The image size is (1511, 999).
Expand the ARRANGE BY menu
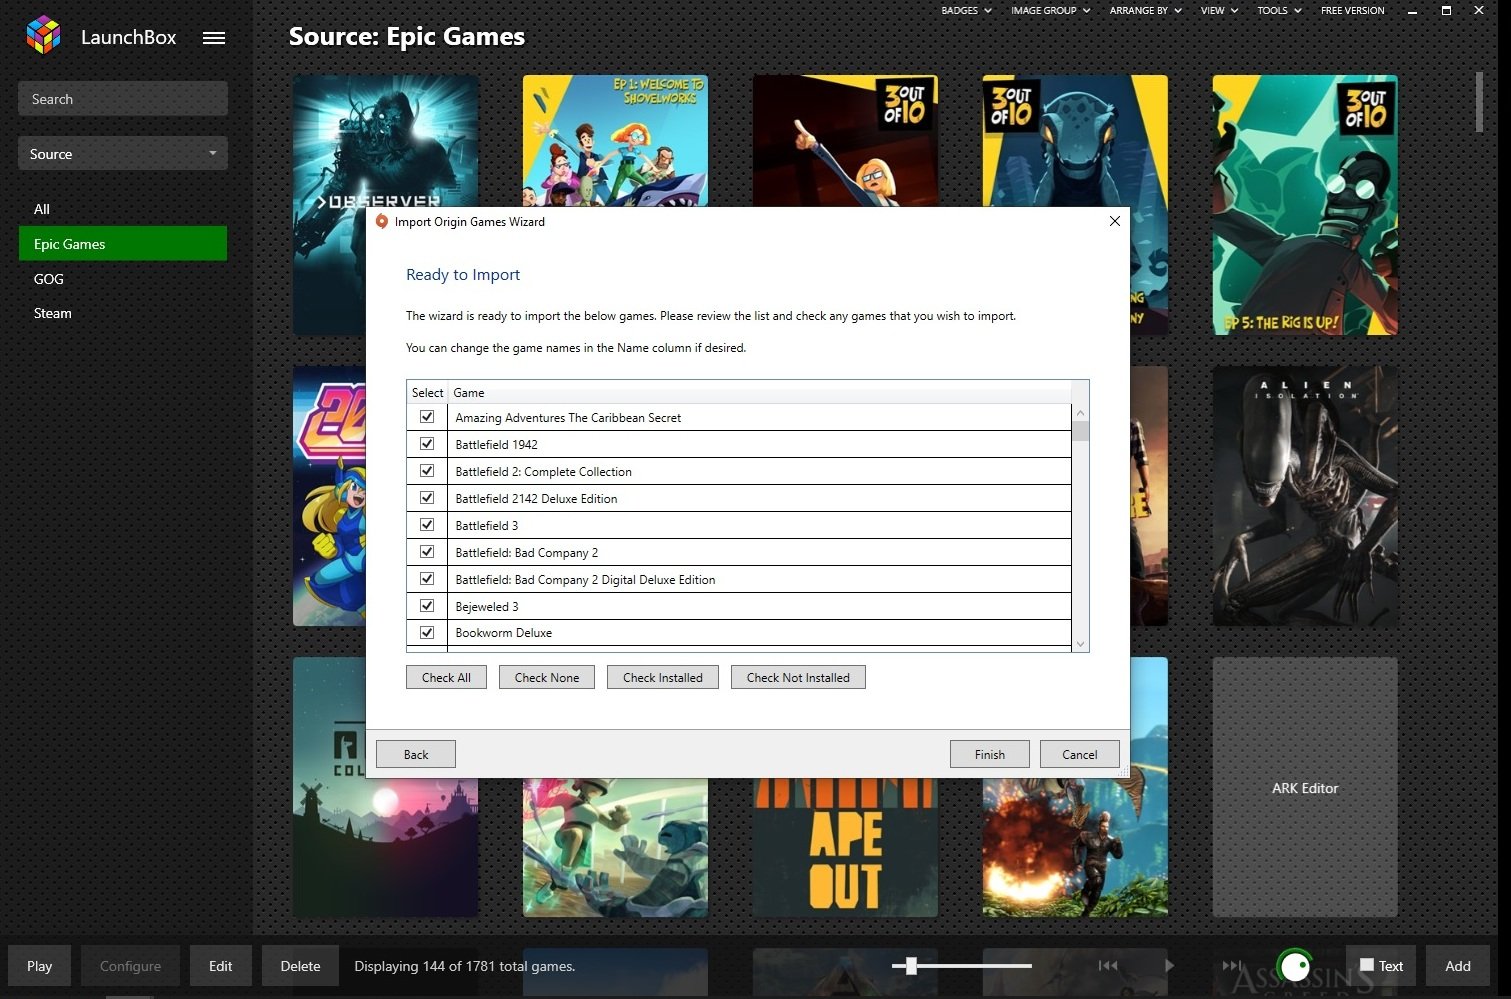pos(1145,11)
